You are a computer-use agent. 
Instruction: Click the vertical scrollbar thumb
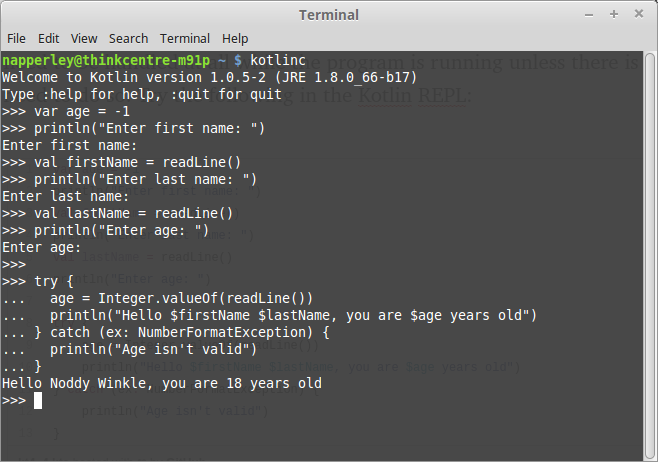(650, 256)
